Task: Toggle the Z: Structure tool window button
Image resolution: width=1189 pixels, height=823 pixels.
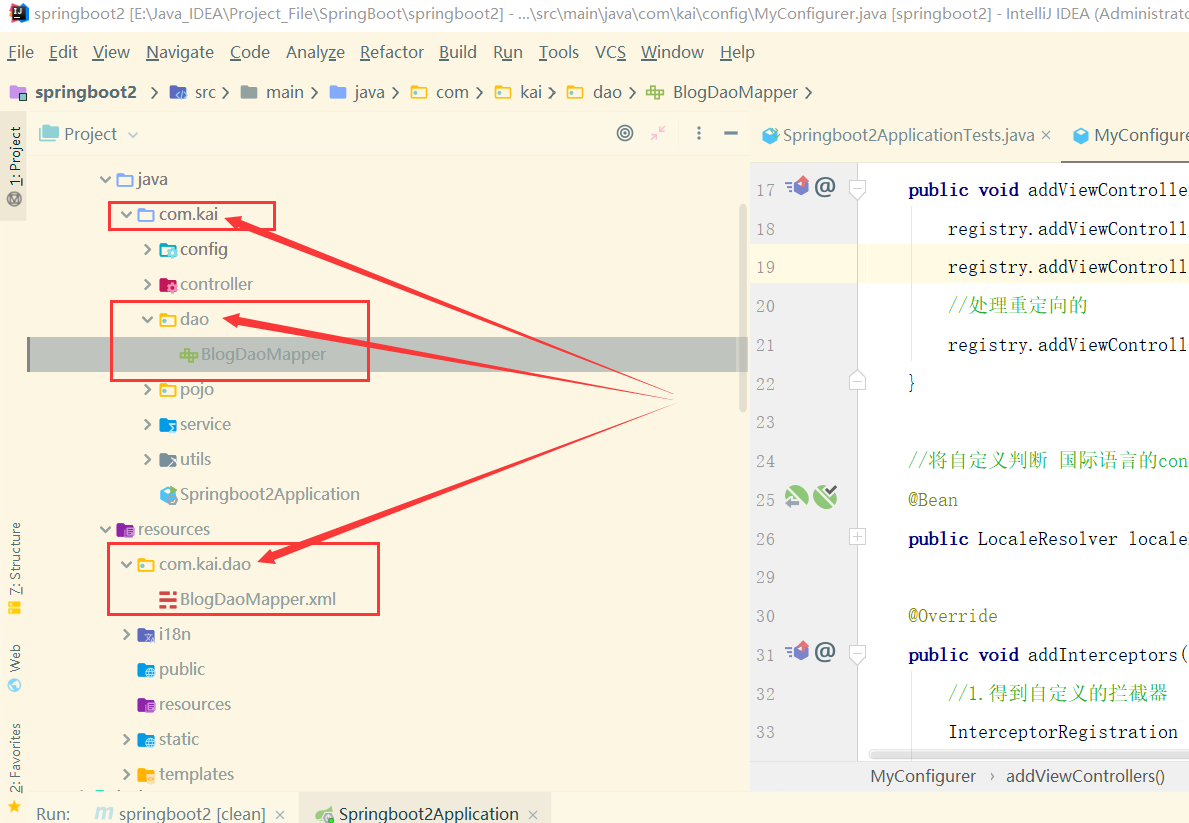Action: (x=14, y=567)
